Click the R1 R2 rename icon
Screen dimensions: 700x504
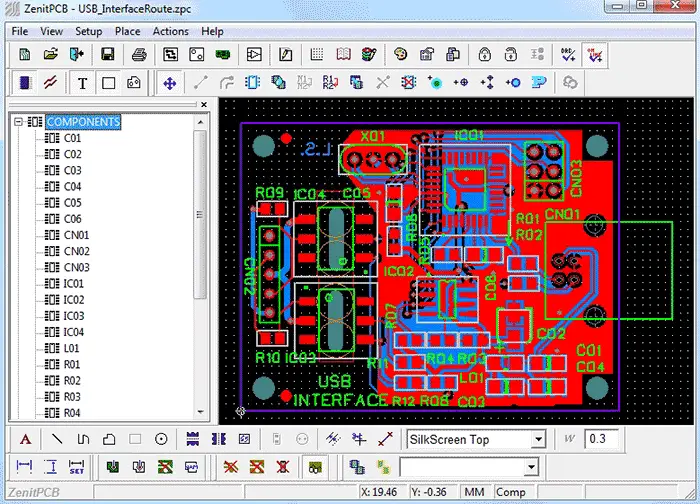[x=330, y=83]
